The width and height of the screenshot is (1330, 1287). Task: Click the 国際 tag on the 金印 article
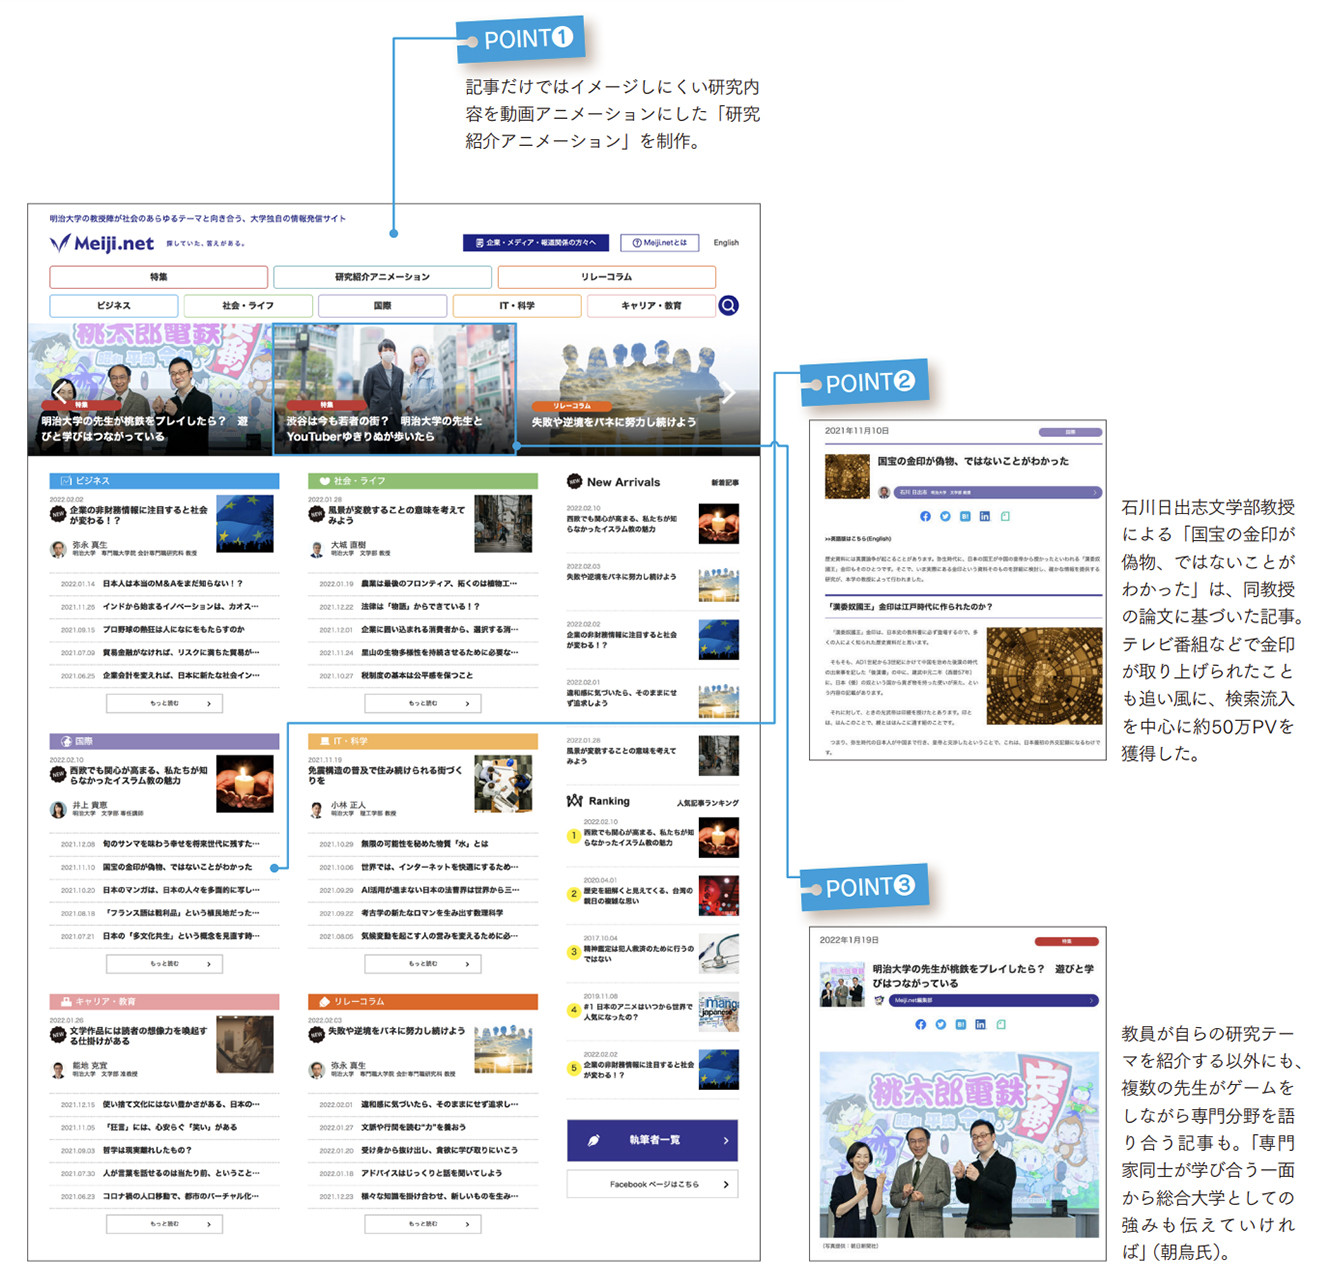coord(1070,432)
